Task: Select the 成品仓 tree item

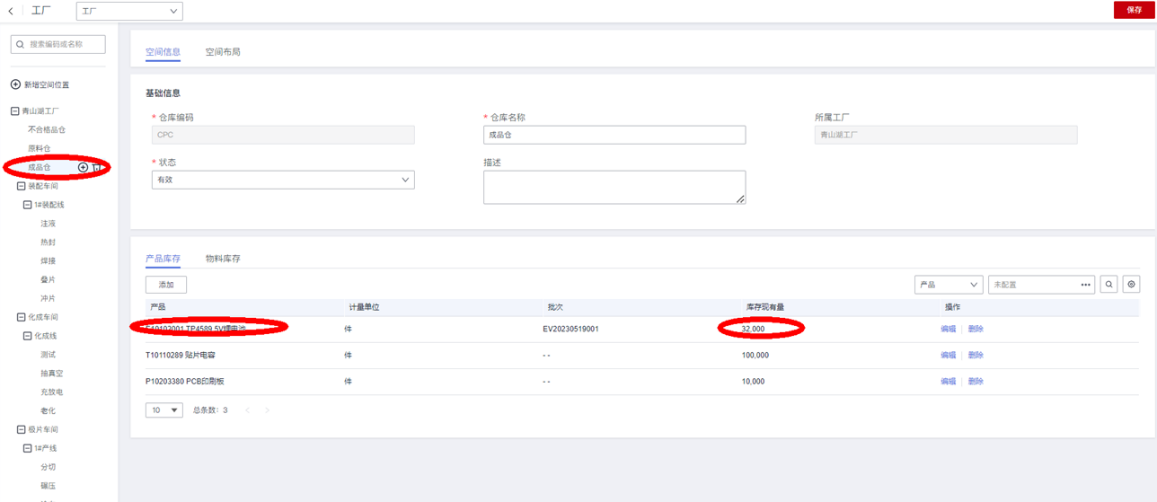Action: (39, 168)
